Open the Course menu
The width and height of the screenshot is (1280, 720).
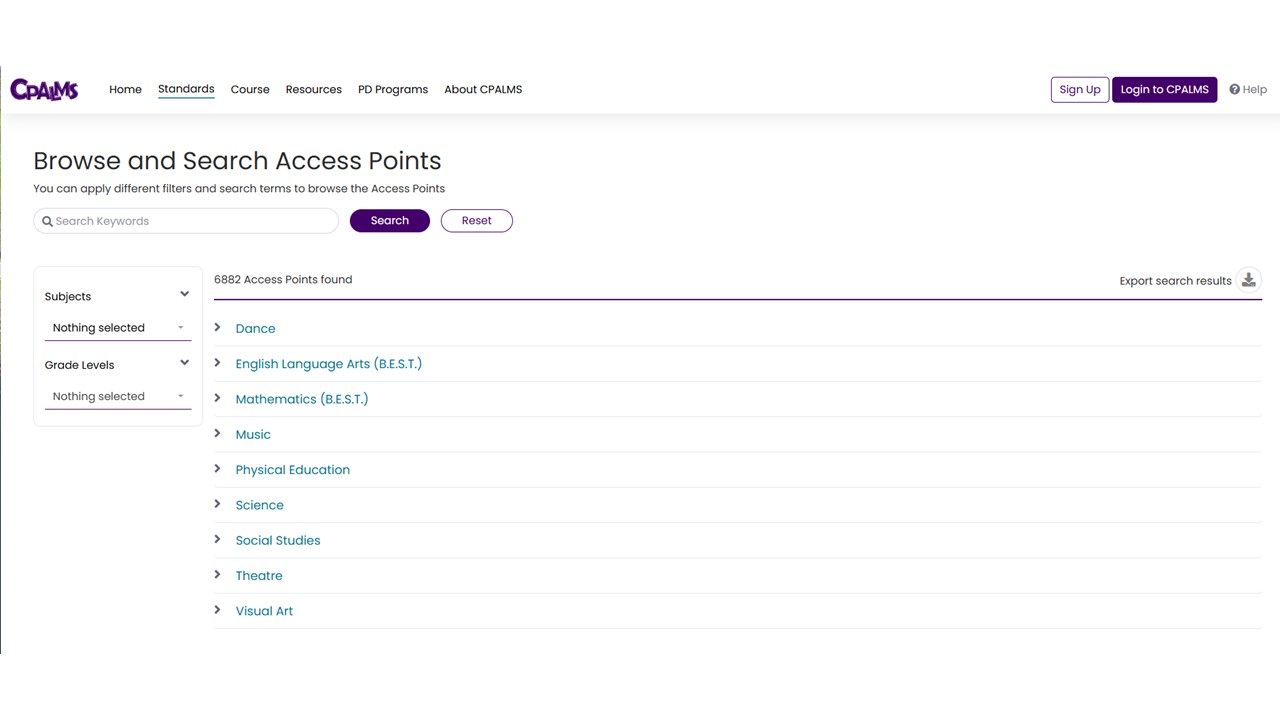(x=250, y=89)
